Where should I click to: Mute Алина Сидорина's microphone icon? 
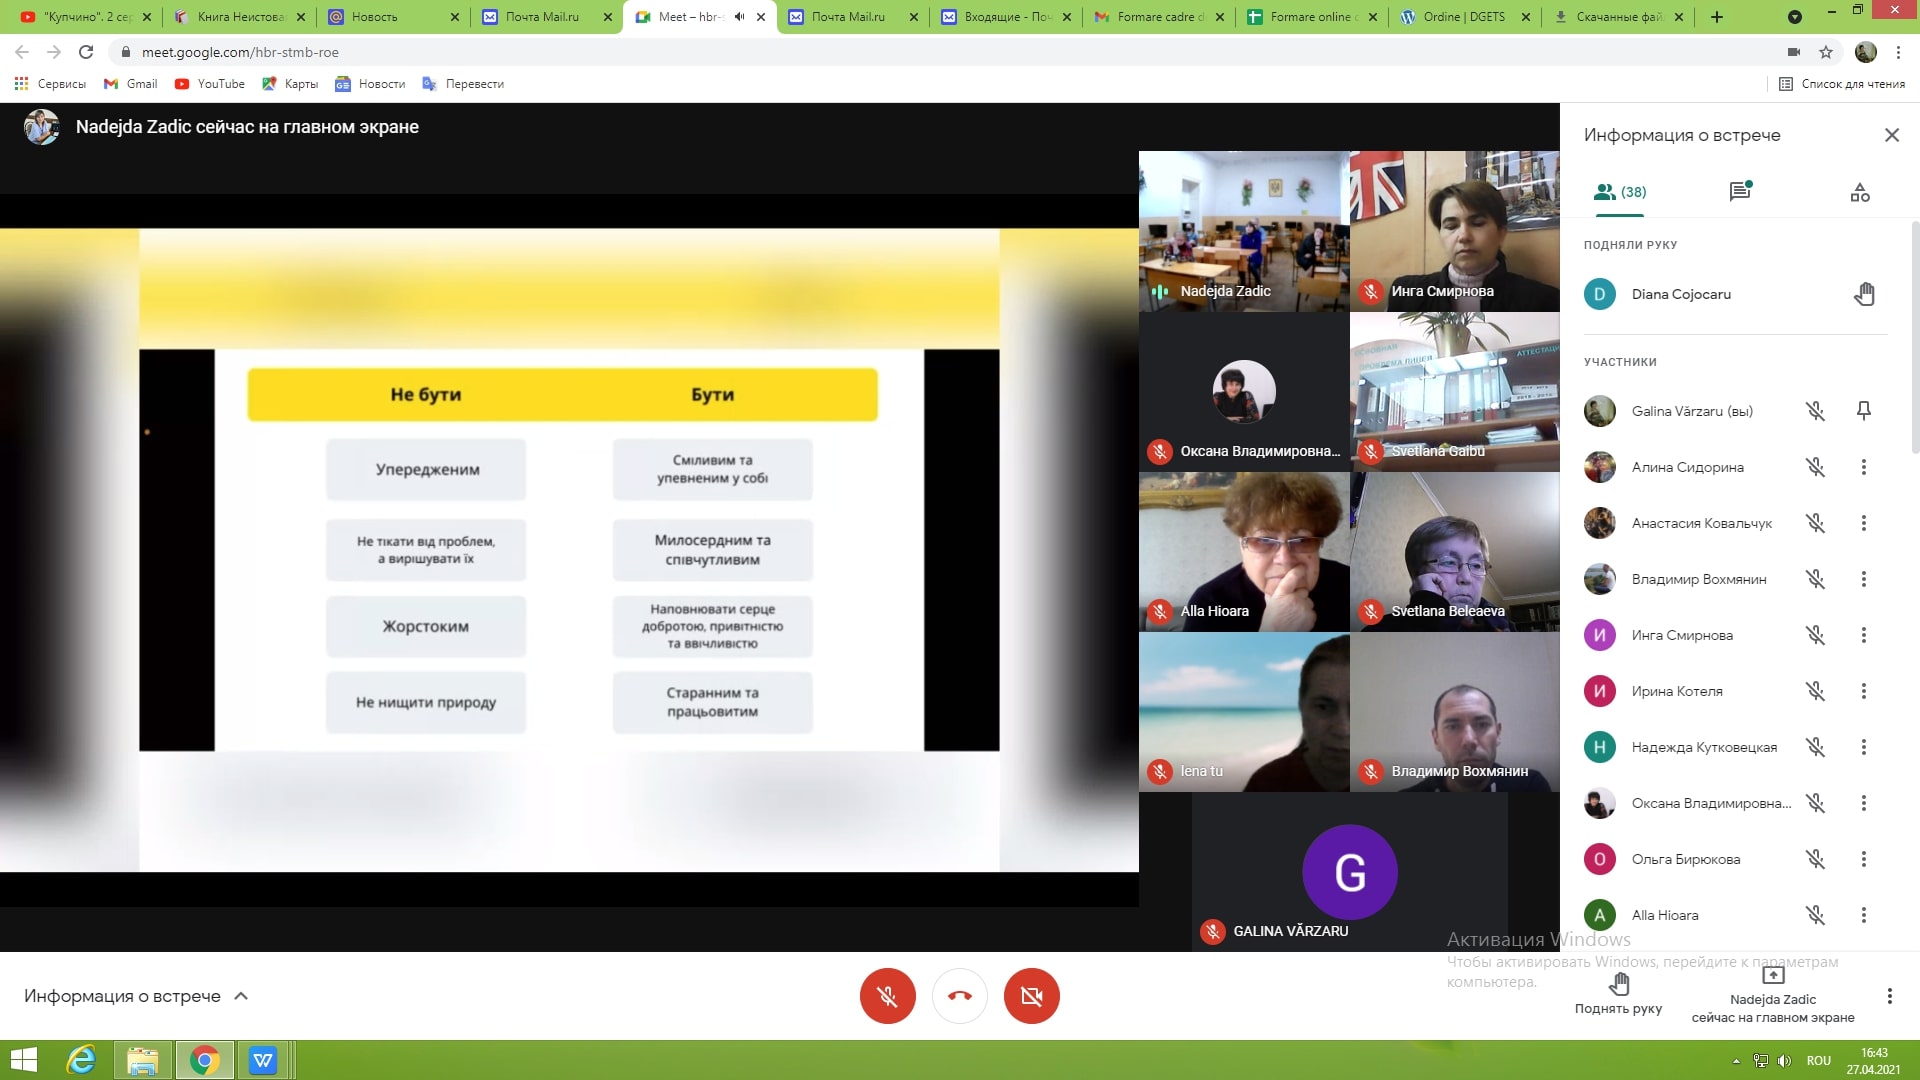point(1815,467)
